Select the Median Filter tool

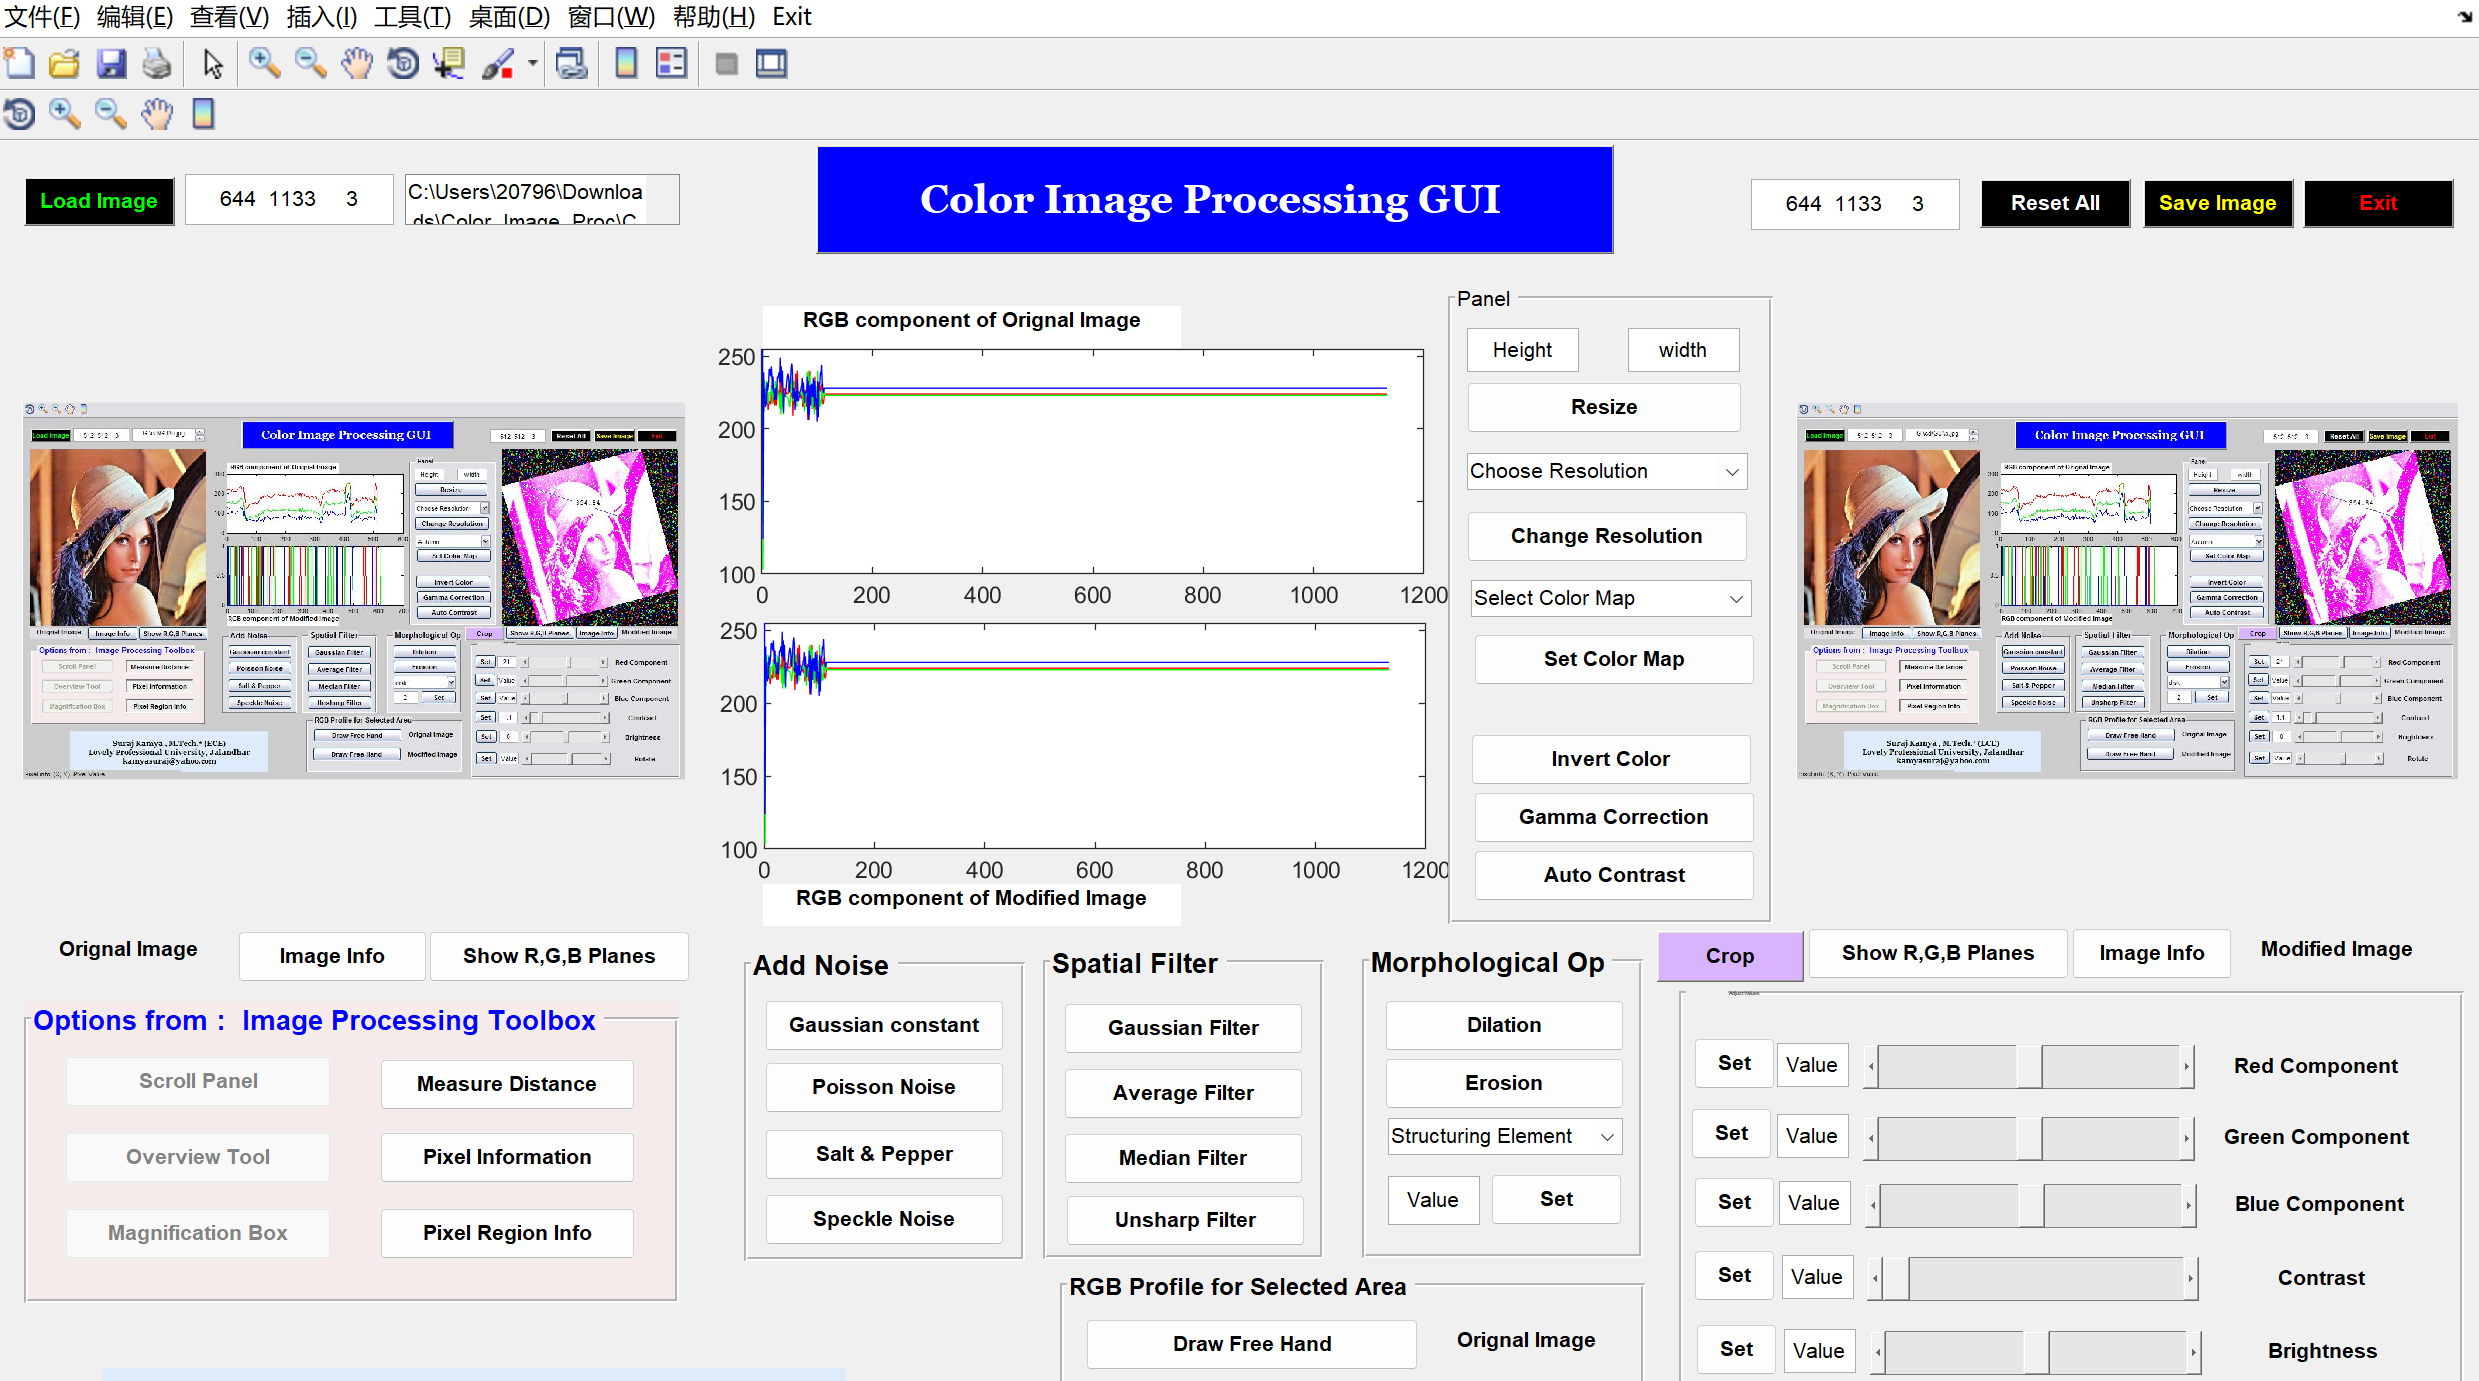1182,1153
